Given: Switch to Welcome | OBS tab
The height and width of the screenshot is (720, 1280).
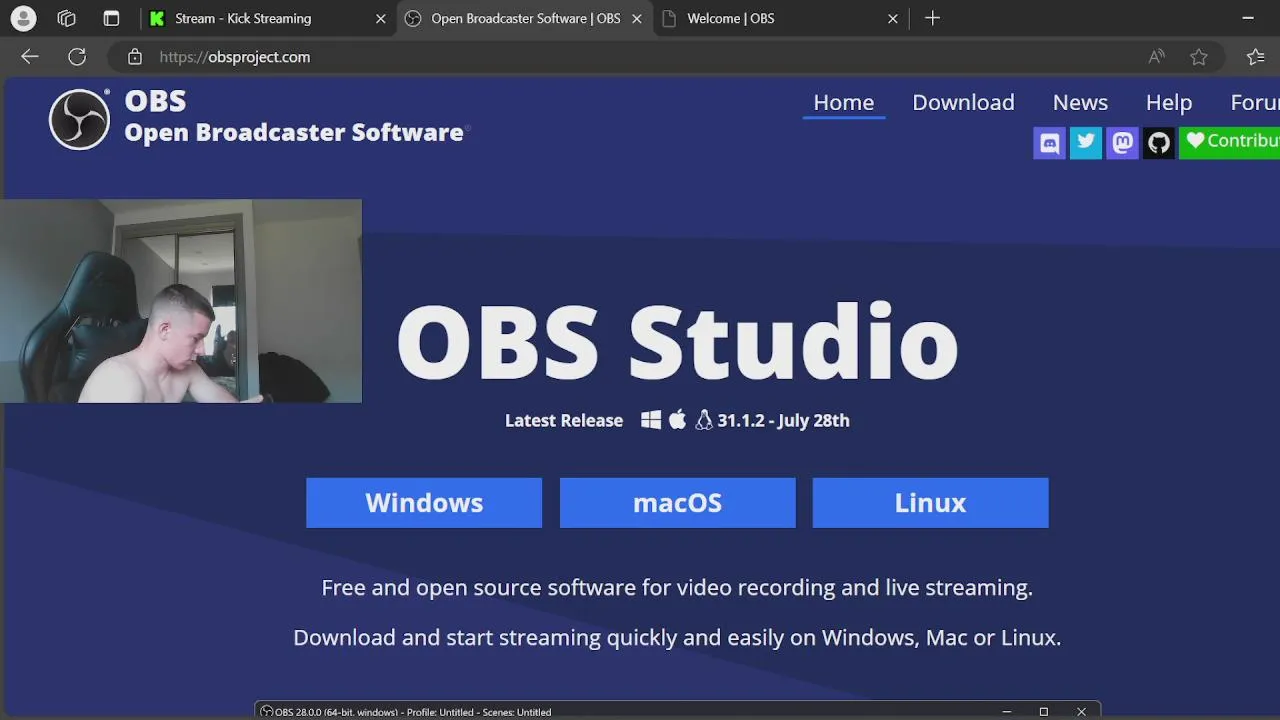Looking at the screenshot, I should 781,18.
